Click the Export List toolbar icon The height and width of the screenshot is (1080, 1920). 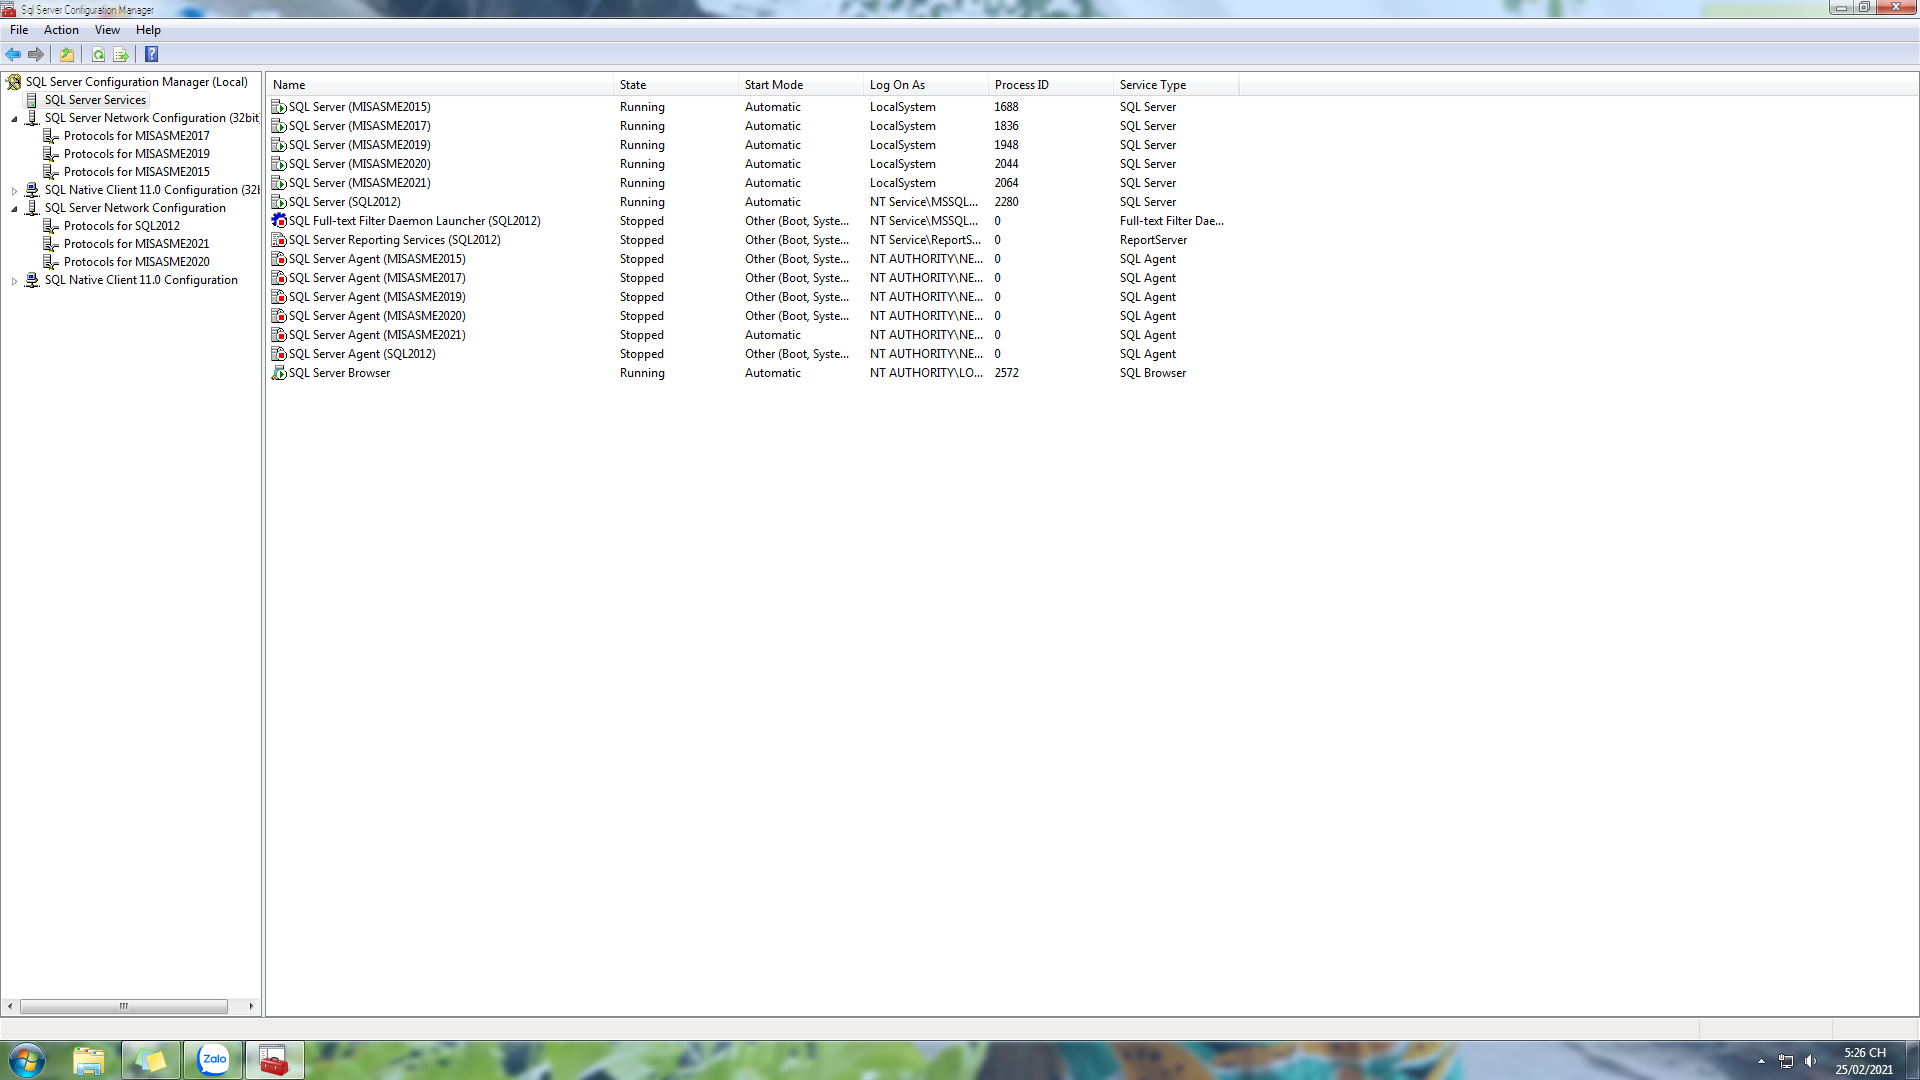click(x=121, y=54)
